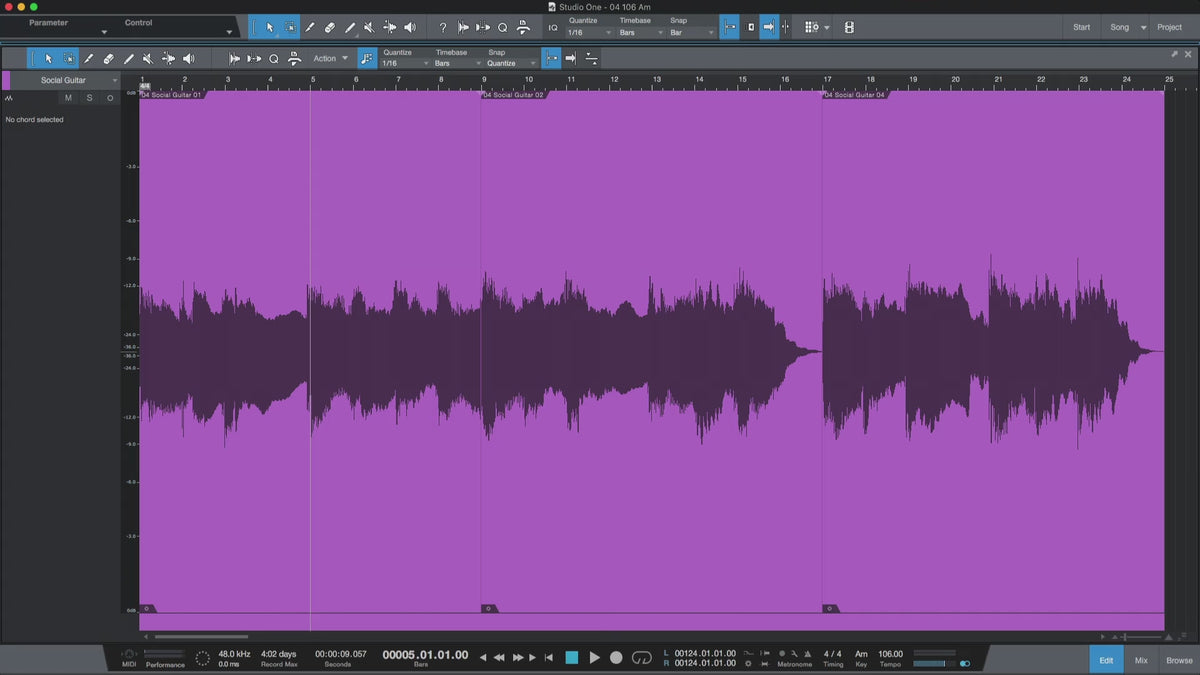Detach the editor panel with the pop-out icon
This screenshot has height=675, width=1200.
[x=1175, y=54]
